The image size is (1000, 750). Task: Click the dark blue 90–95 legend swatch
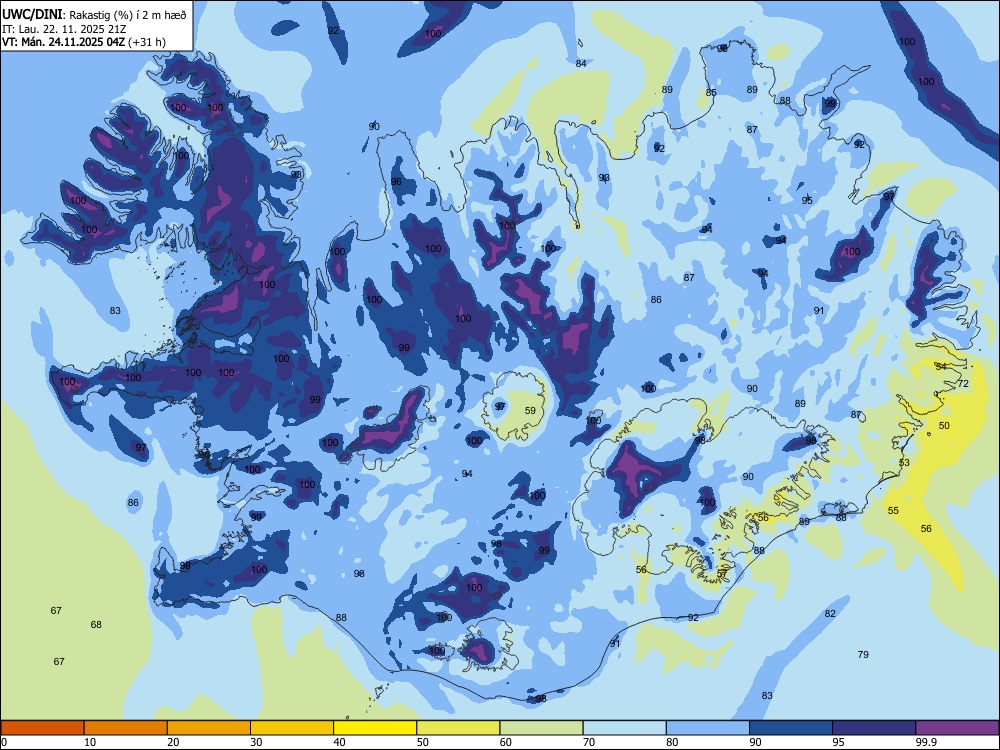click(791, 728)
